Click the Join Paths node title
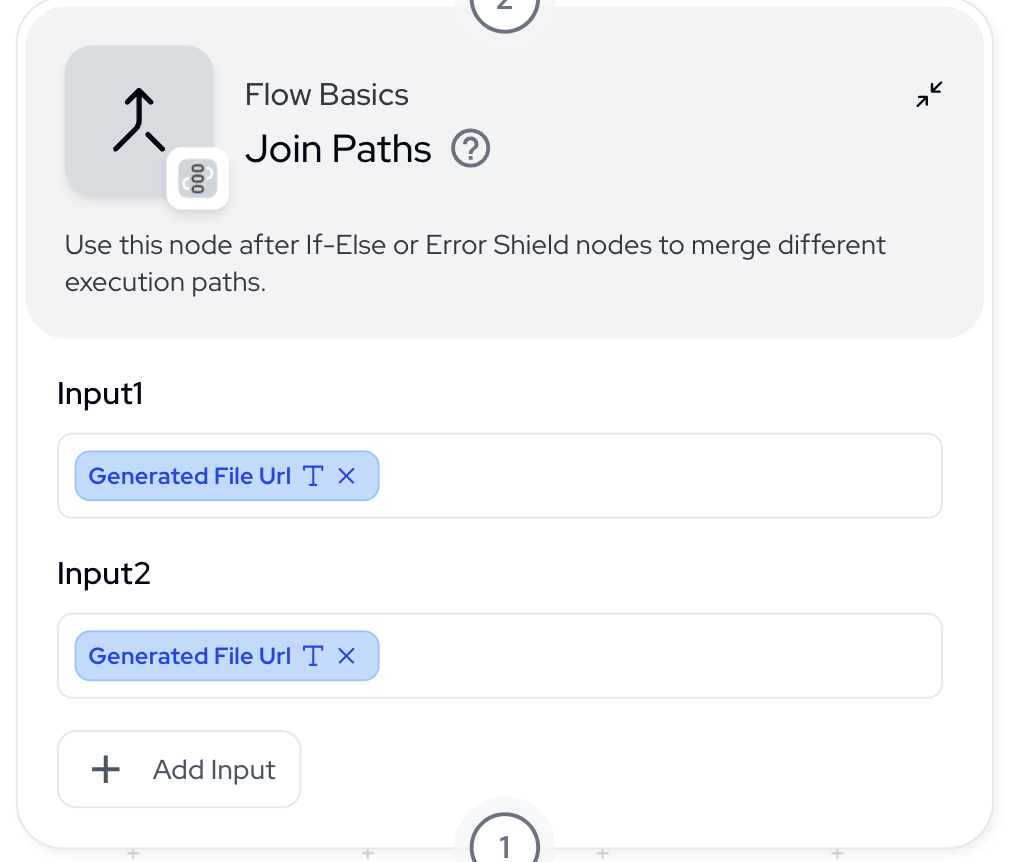Viewport: 1032px width, 862px height. pos(338,149)
